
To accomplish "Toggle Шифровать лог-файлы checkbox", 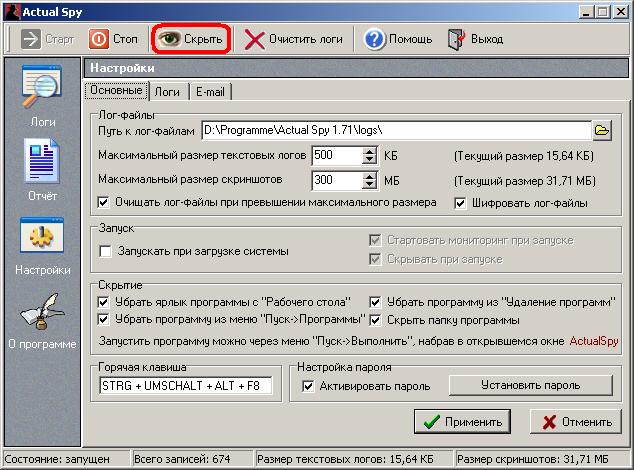I will [460, 203].
